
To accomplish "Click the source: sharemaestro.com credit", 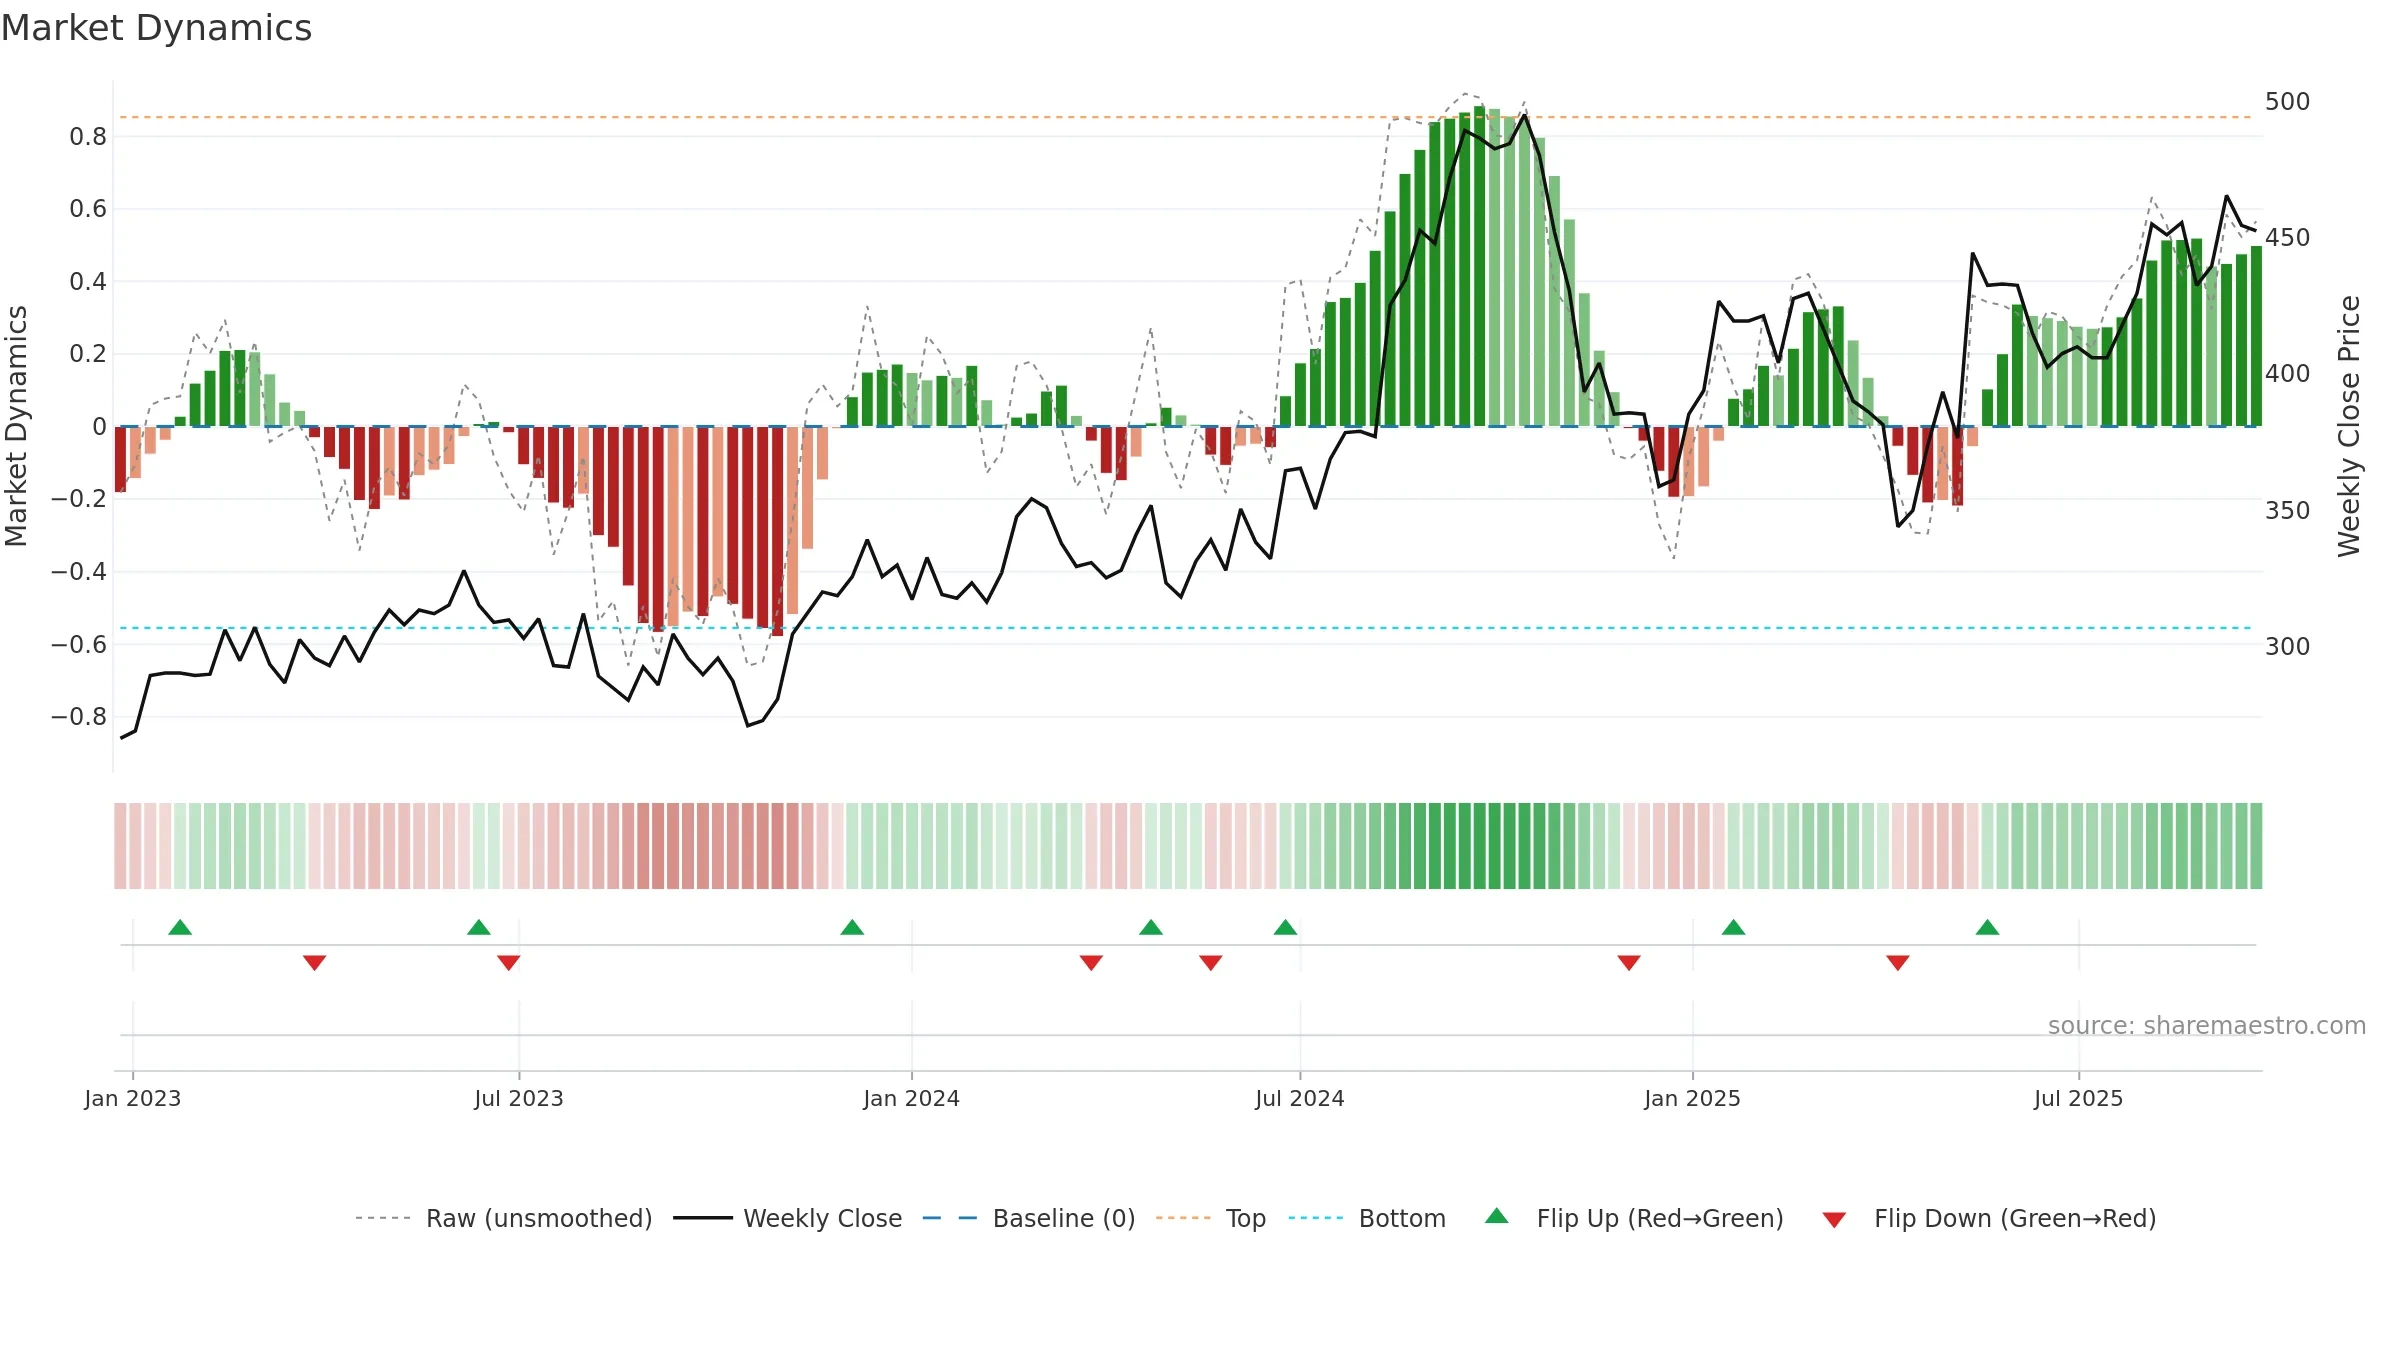I will coord(2207,1025).
